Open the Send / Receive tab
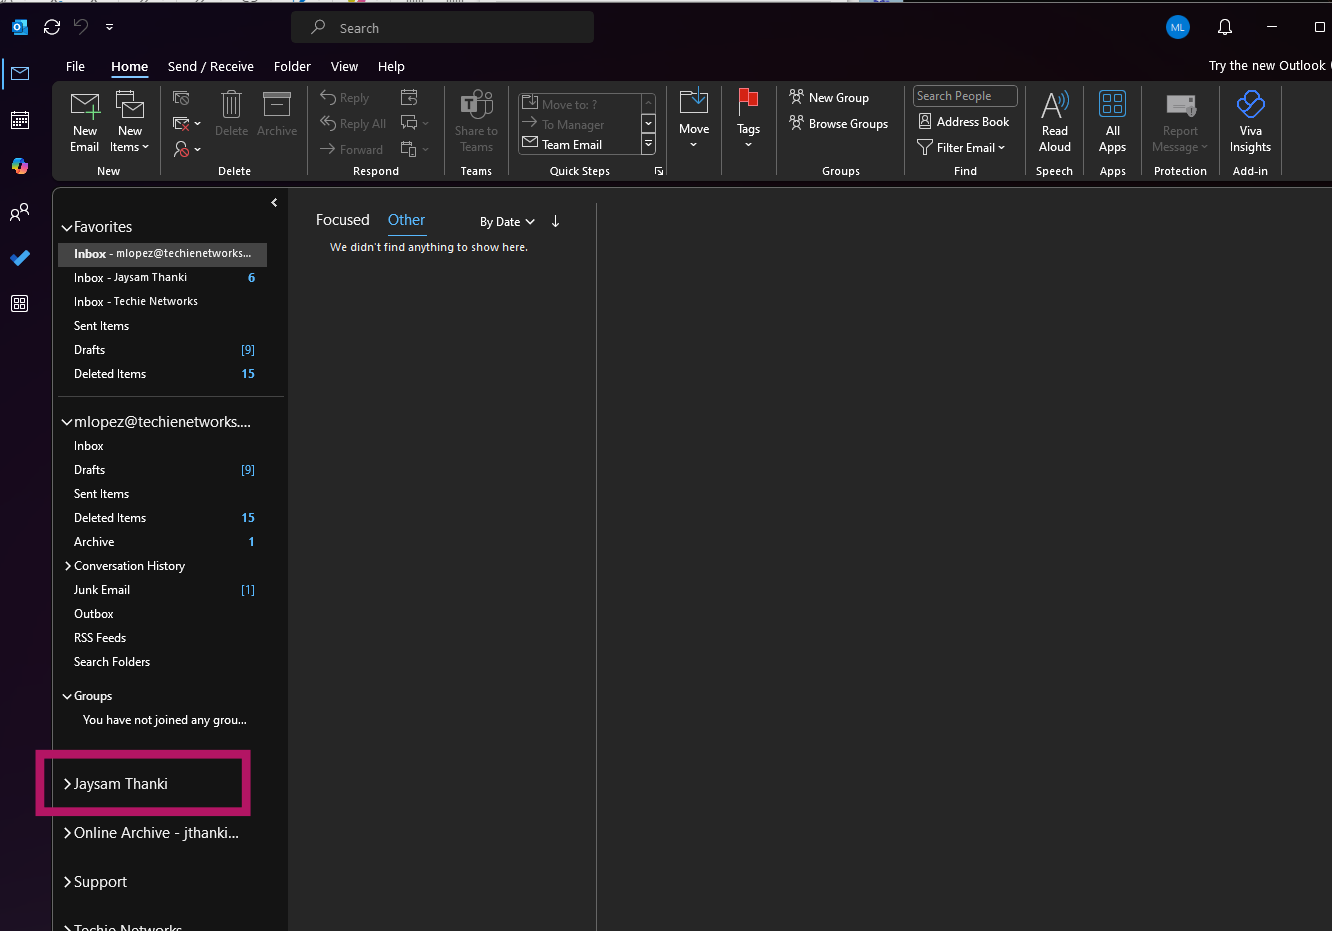Viewport: 1332px width, 931px height. click(x=210, y=67)
